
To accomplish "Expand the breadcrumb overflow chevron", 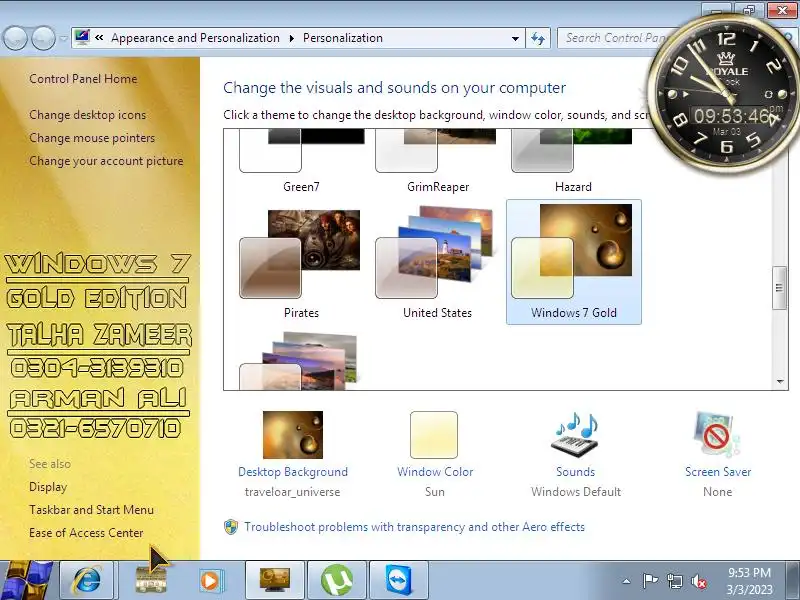I will [x=99, y=37].
